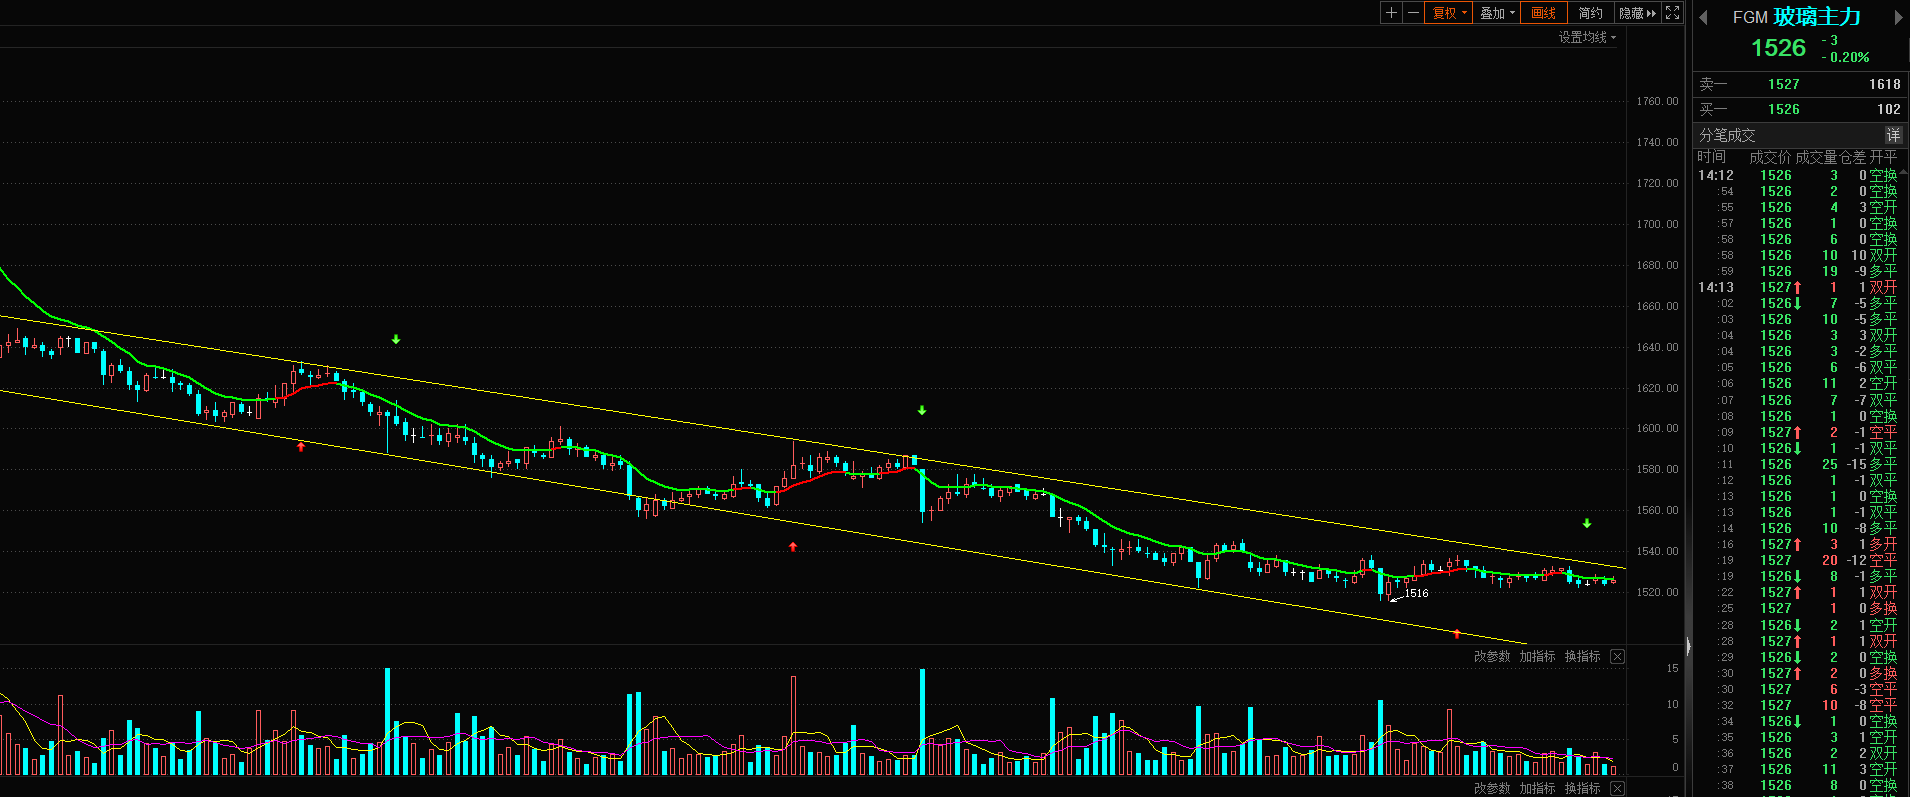Zoom out chart with minus icon
This screenshot has height=797, width=1910.
tap(1413, 13)
